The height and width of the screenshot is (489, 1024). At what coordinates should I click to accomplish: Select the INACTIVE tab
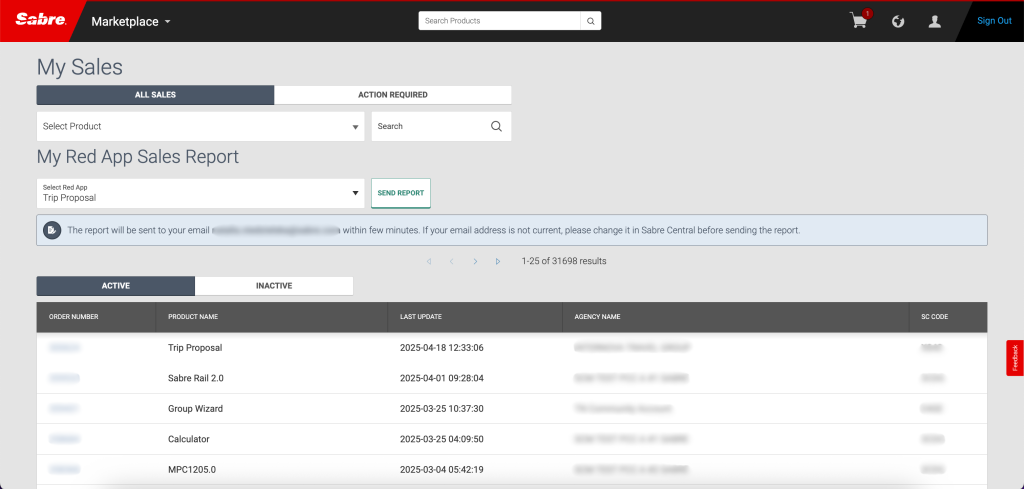click(x=274, y=286)
